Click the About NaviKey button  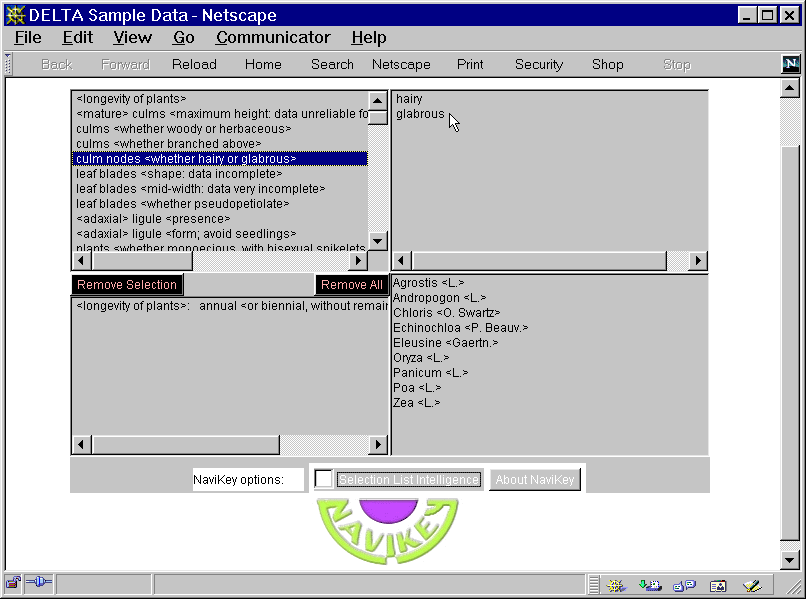(535, 479)
